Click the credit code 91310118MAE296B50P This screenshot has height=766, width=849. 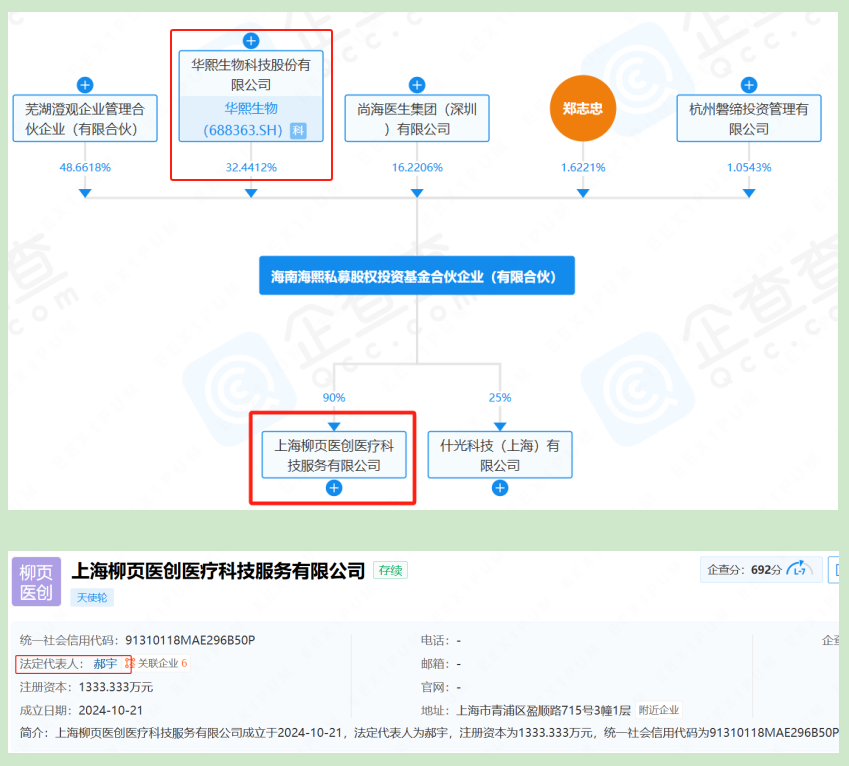pyautogui.click(x=190, y=640)
